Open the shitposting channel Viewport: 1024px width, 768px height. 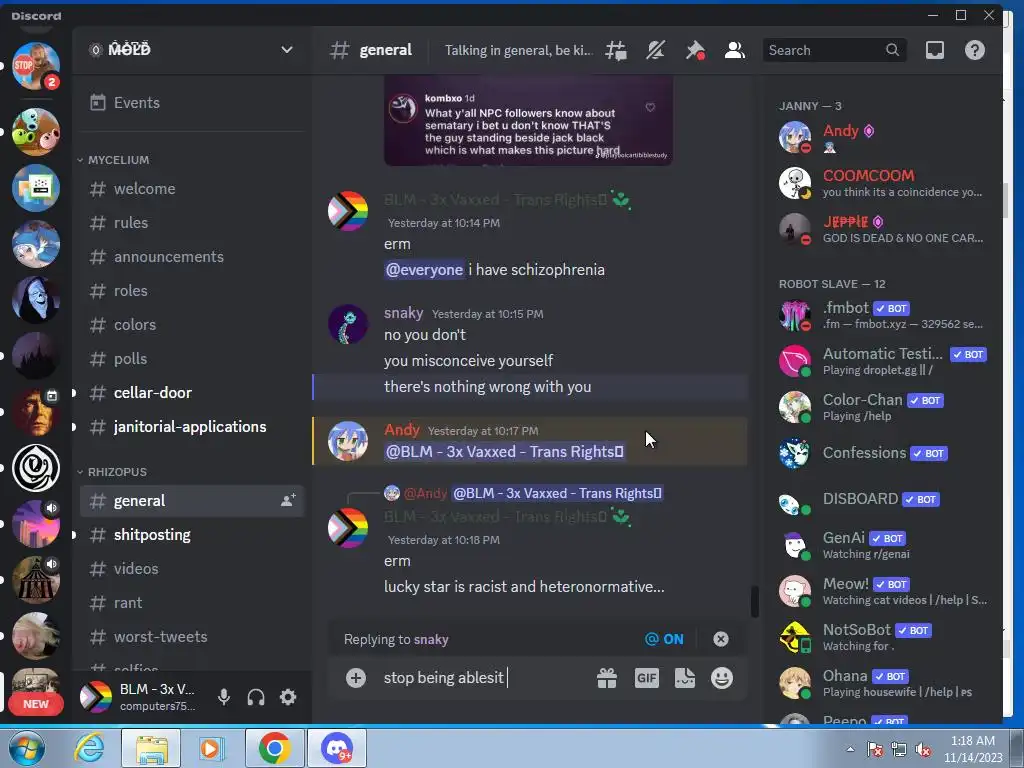(191, 535)
